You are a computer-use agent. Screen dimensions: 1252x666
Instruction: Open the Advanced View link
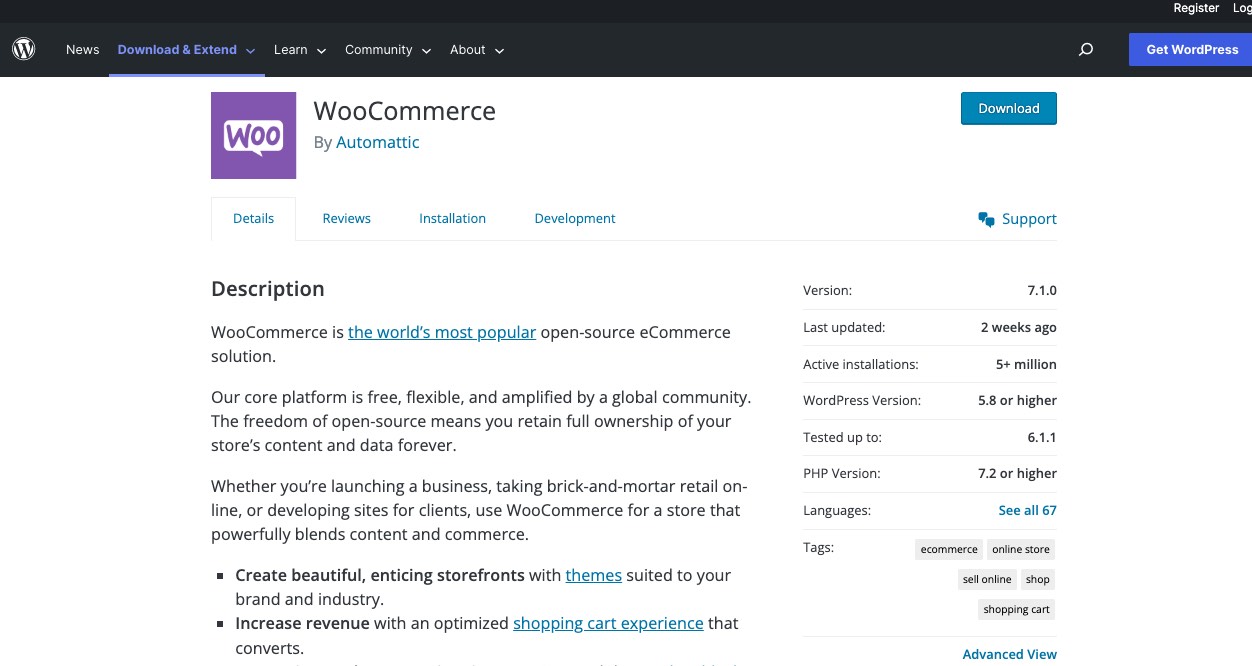pyautogui.click(x=1009, y=654)
